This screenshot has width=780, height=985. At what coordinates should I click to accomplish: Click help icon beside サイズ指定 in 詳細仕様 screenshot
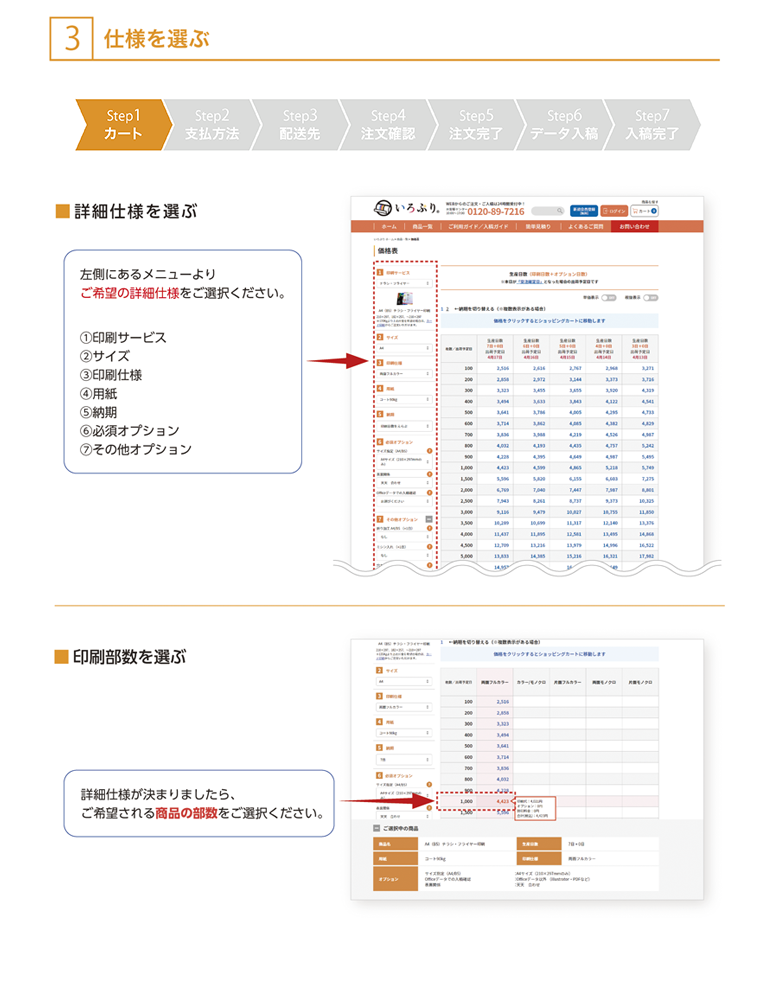click(430, 450)
